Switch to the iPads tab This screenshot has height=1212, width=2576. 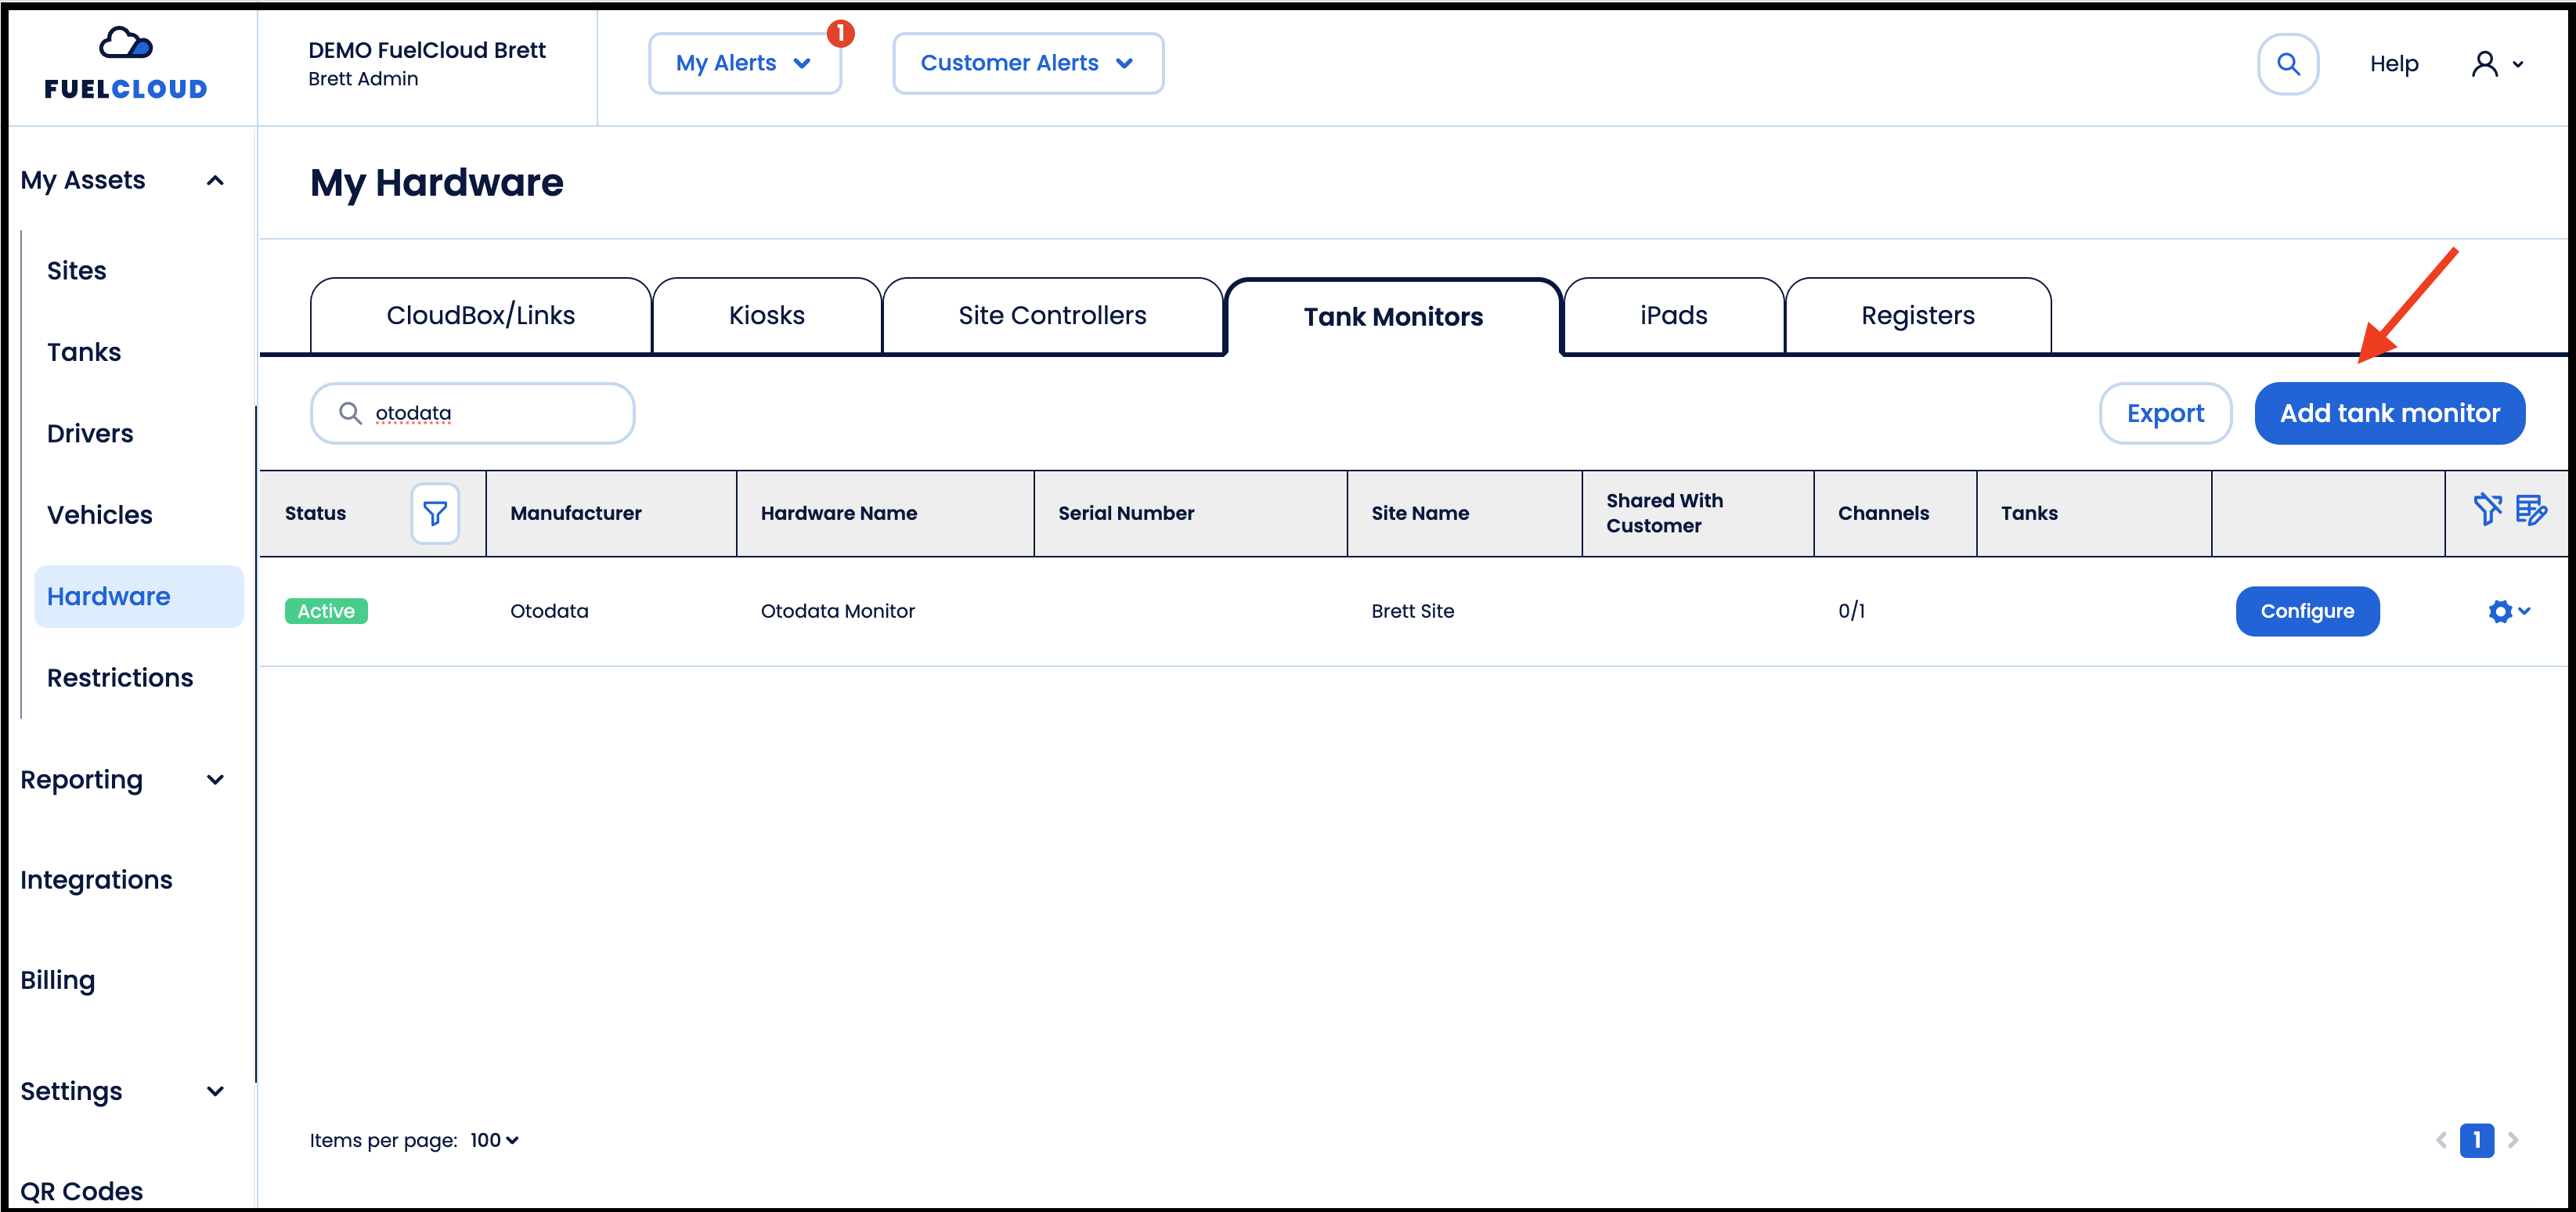[x=1673, y=316]
